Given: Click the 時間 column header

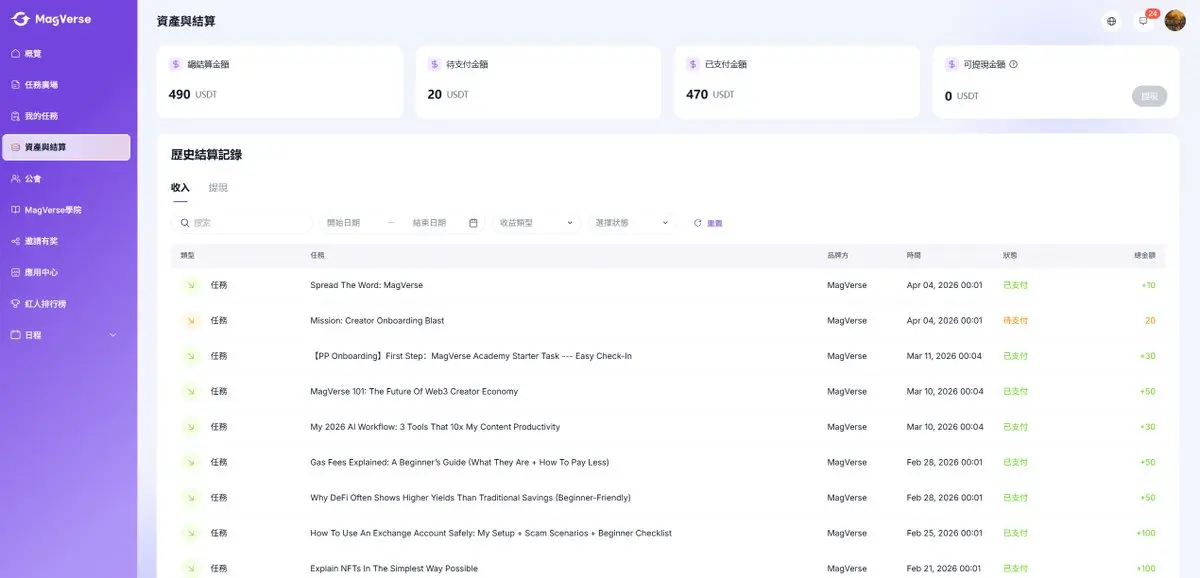Looking at the screenshot, I should (914, 256).
